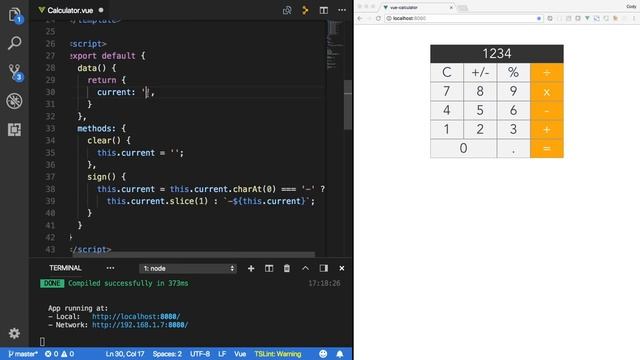Click the calculator display showing 1234

[497, 54]
